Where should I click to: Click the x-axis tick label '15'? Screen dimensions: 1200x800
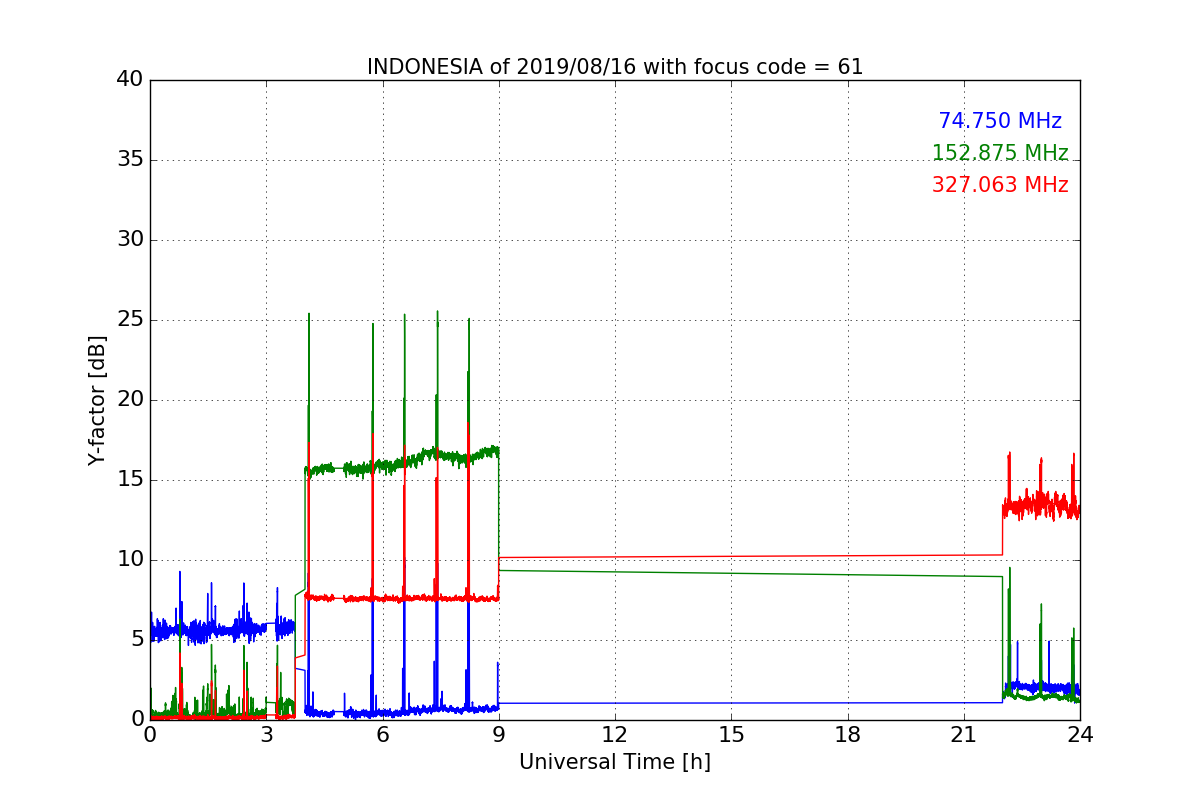click(731, 735)
